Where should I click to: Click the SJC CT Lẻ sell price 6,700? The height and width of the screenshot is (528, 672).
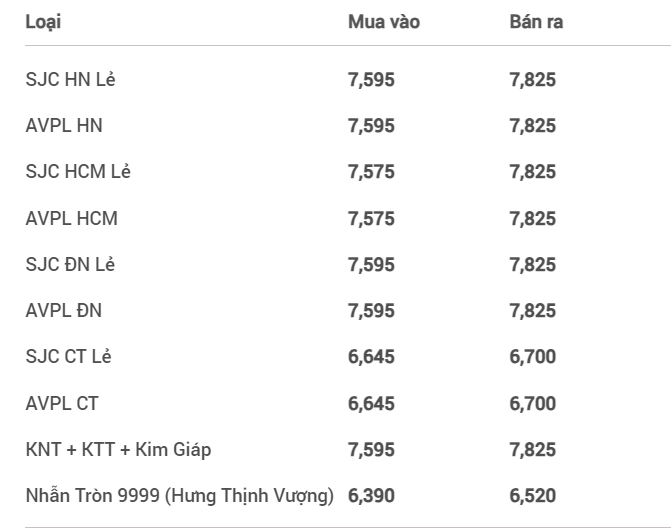[x=532, y=356]
